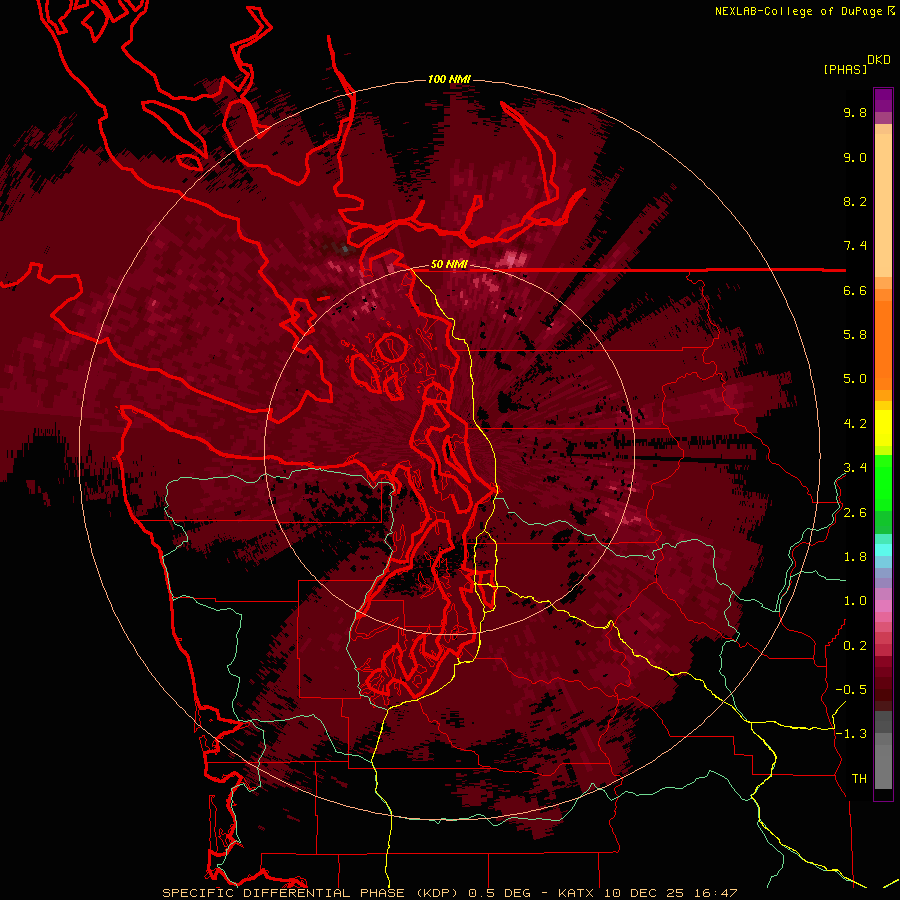Image resolution: width=900 pixels, height=900 pixels.
Task: Click the 9.8 value on color scale
Action: coord(855,112)
